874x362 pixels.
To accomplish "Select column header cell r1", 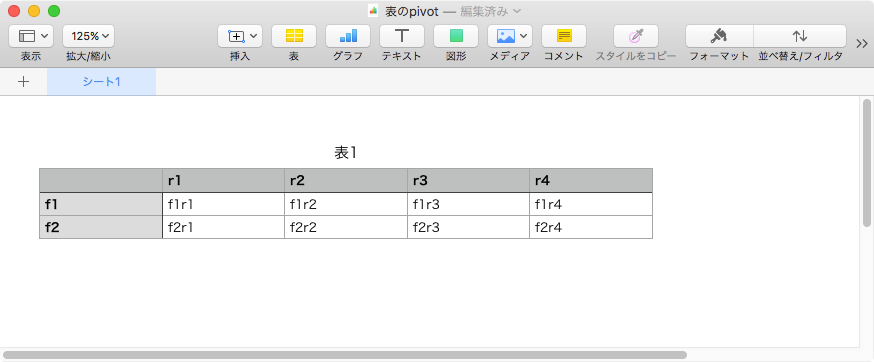I will coord(224,180).
